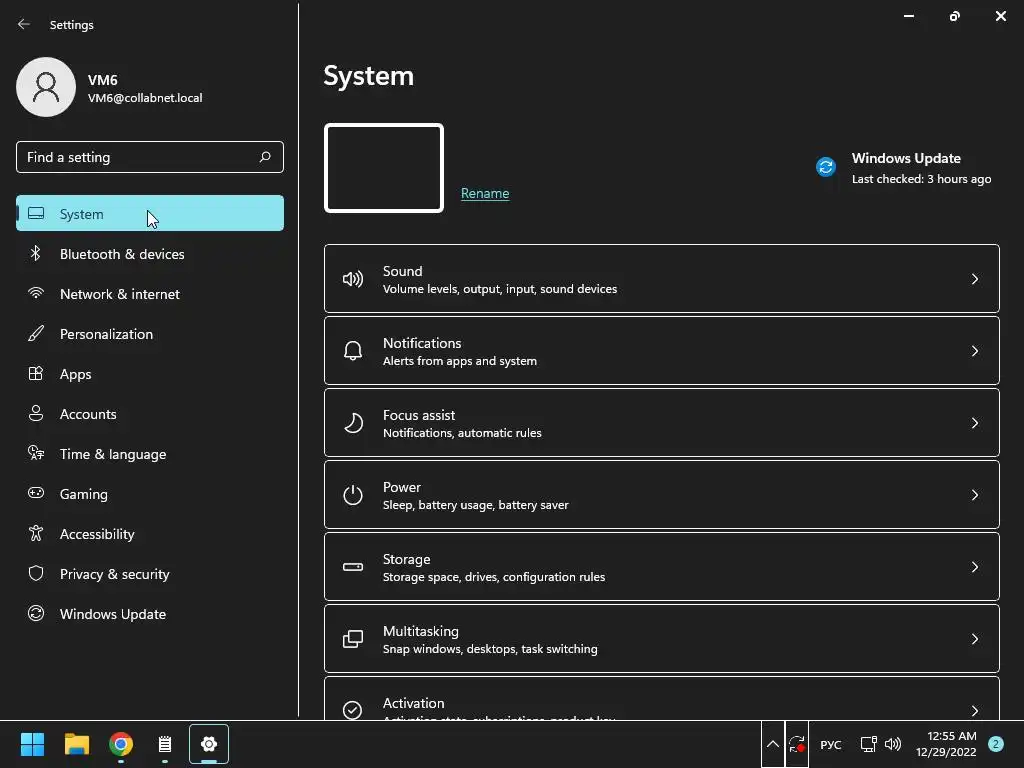Click the Apps grid icon in sidebar

point(36,374)
